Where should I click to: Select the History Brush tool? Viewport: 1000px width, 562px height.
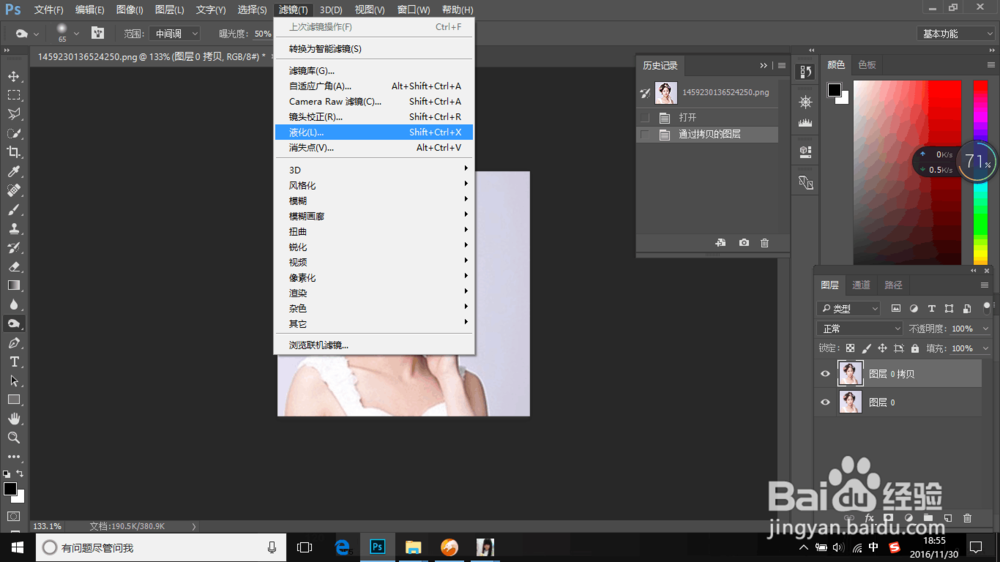(13, 248)
